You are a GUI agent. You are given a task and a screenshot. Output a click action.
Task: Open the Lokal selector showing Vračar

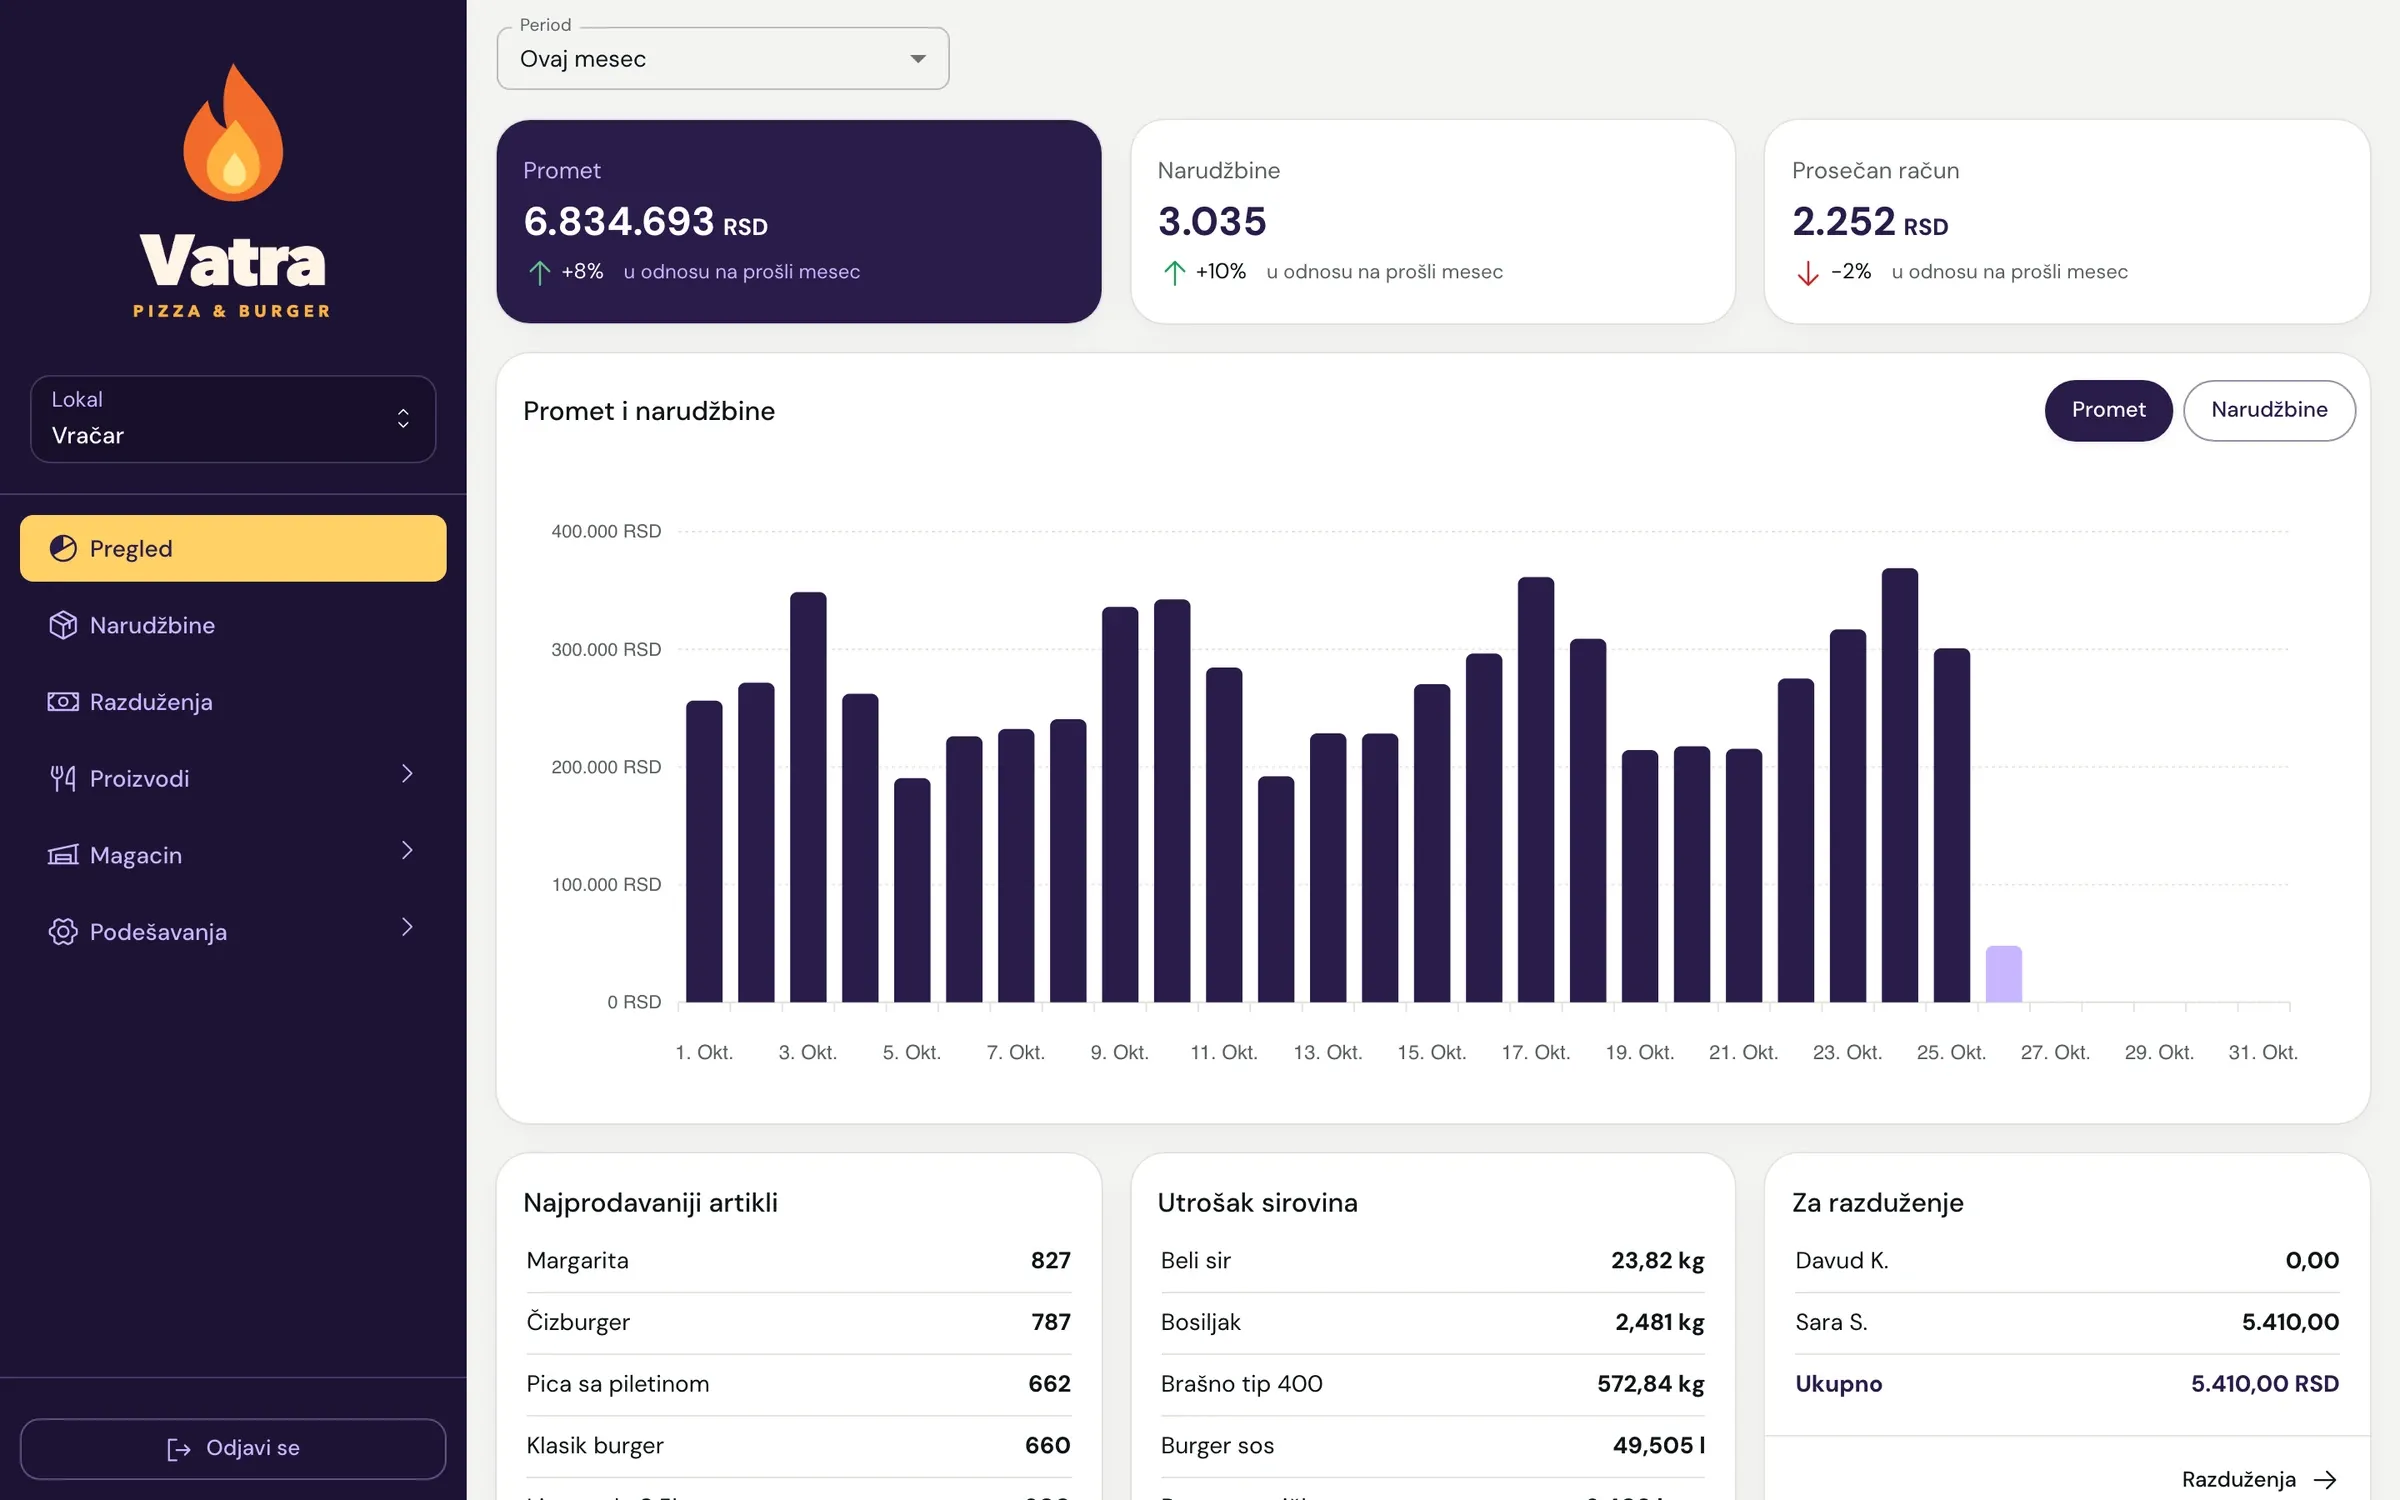pyautogui.click(x=233, y=418)
